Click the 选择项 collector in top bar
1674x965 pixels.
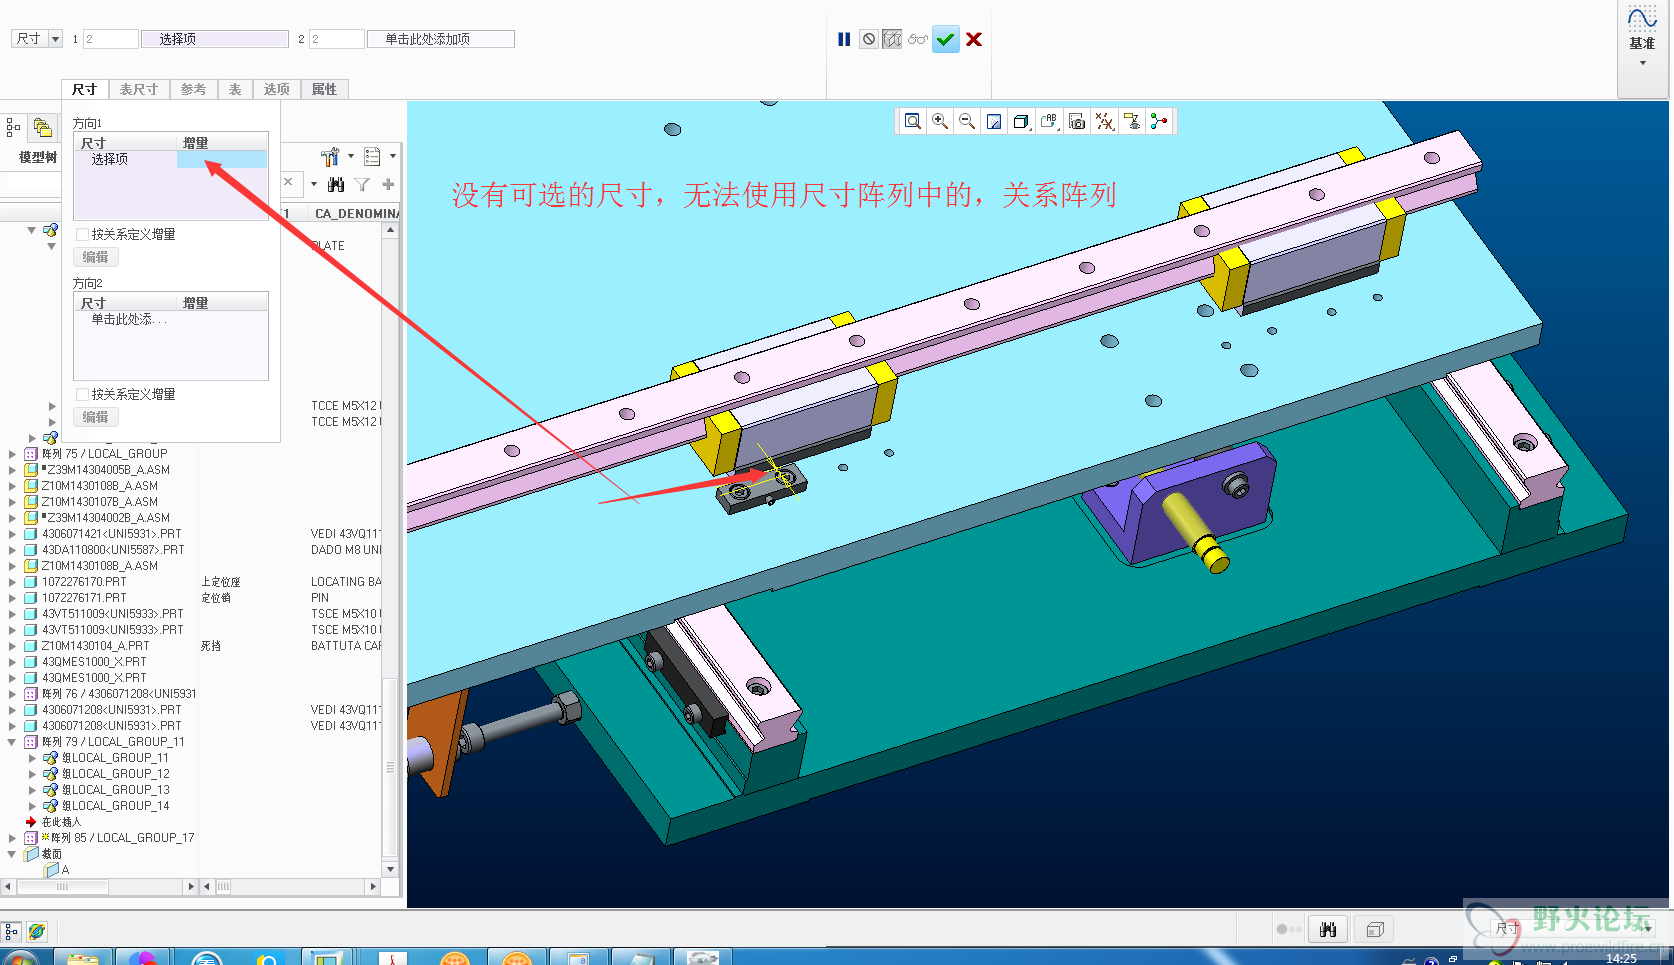pos(215,39)
